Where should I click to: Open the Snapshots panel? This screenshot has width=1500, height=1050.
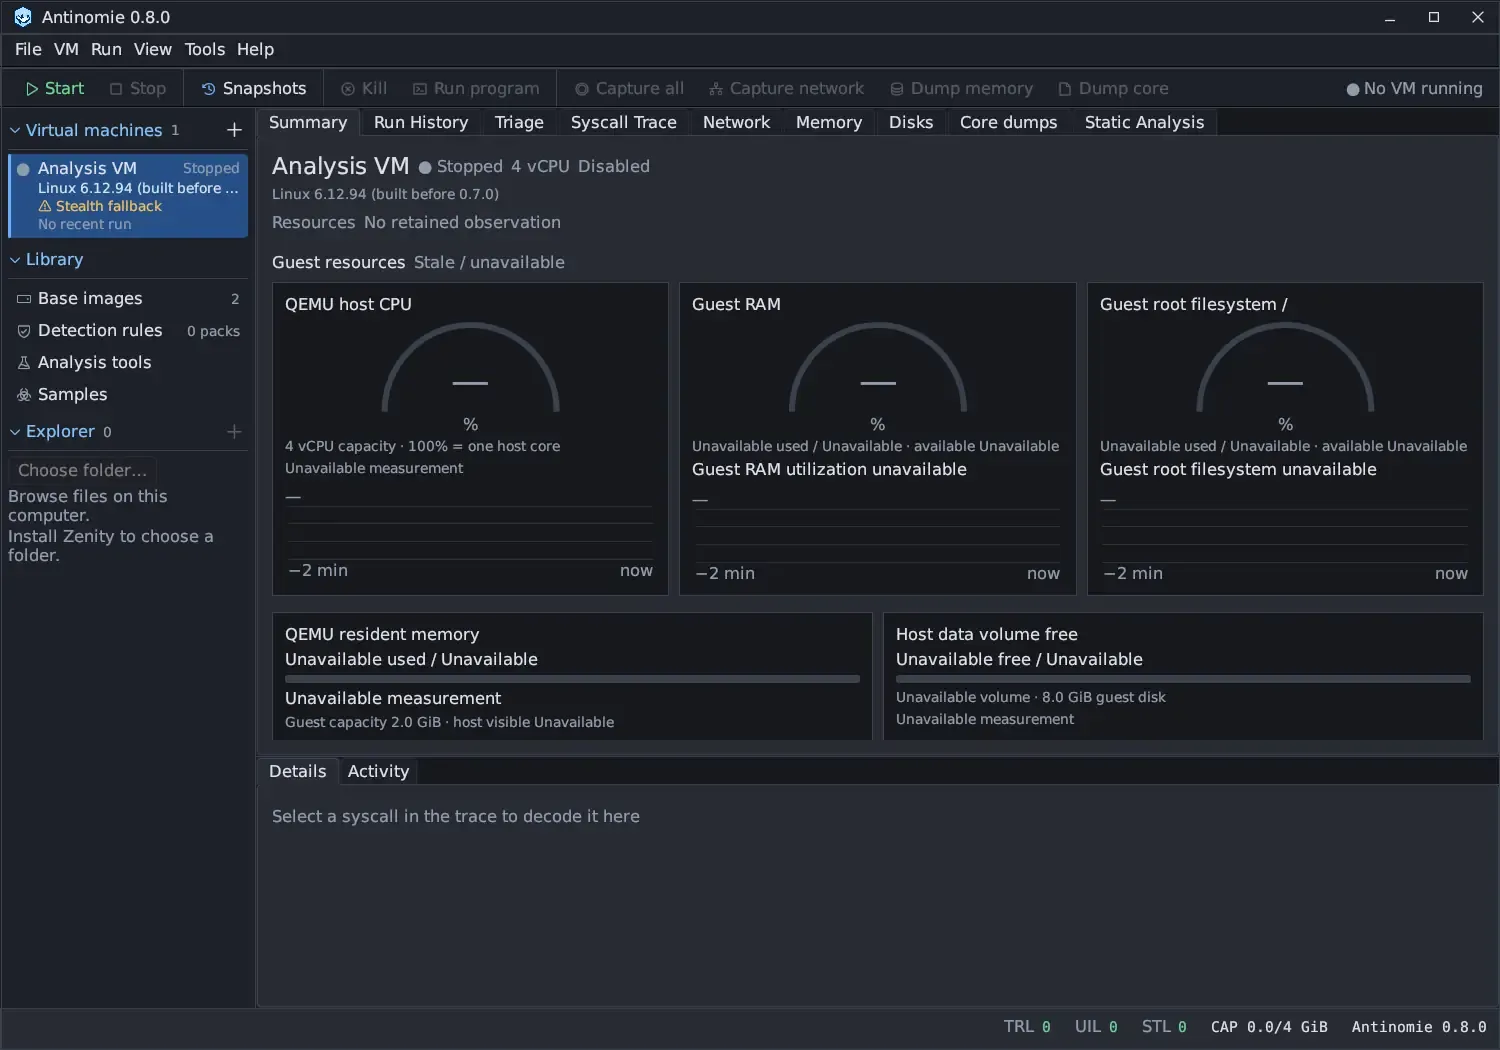click(x=254, y=88)
